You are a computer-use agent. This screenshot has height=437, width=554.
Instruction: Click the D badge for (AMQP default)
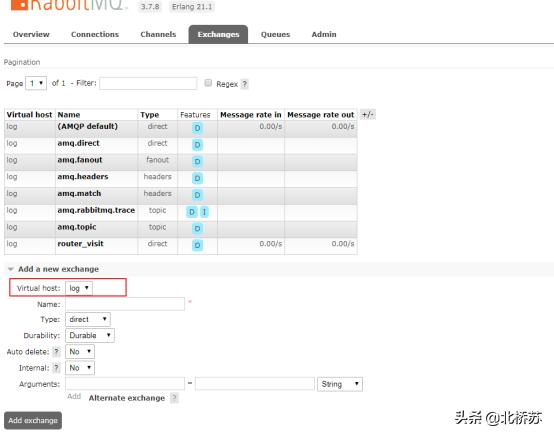tap(197, 128)
